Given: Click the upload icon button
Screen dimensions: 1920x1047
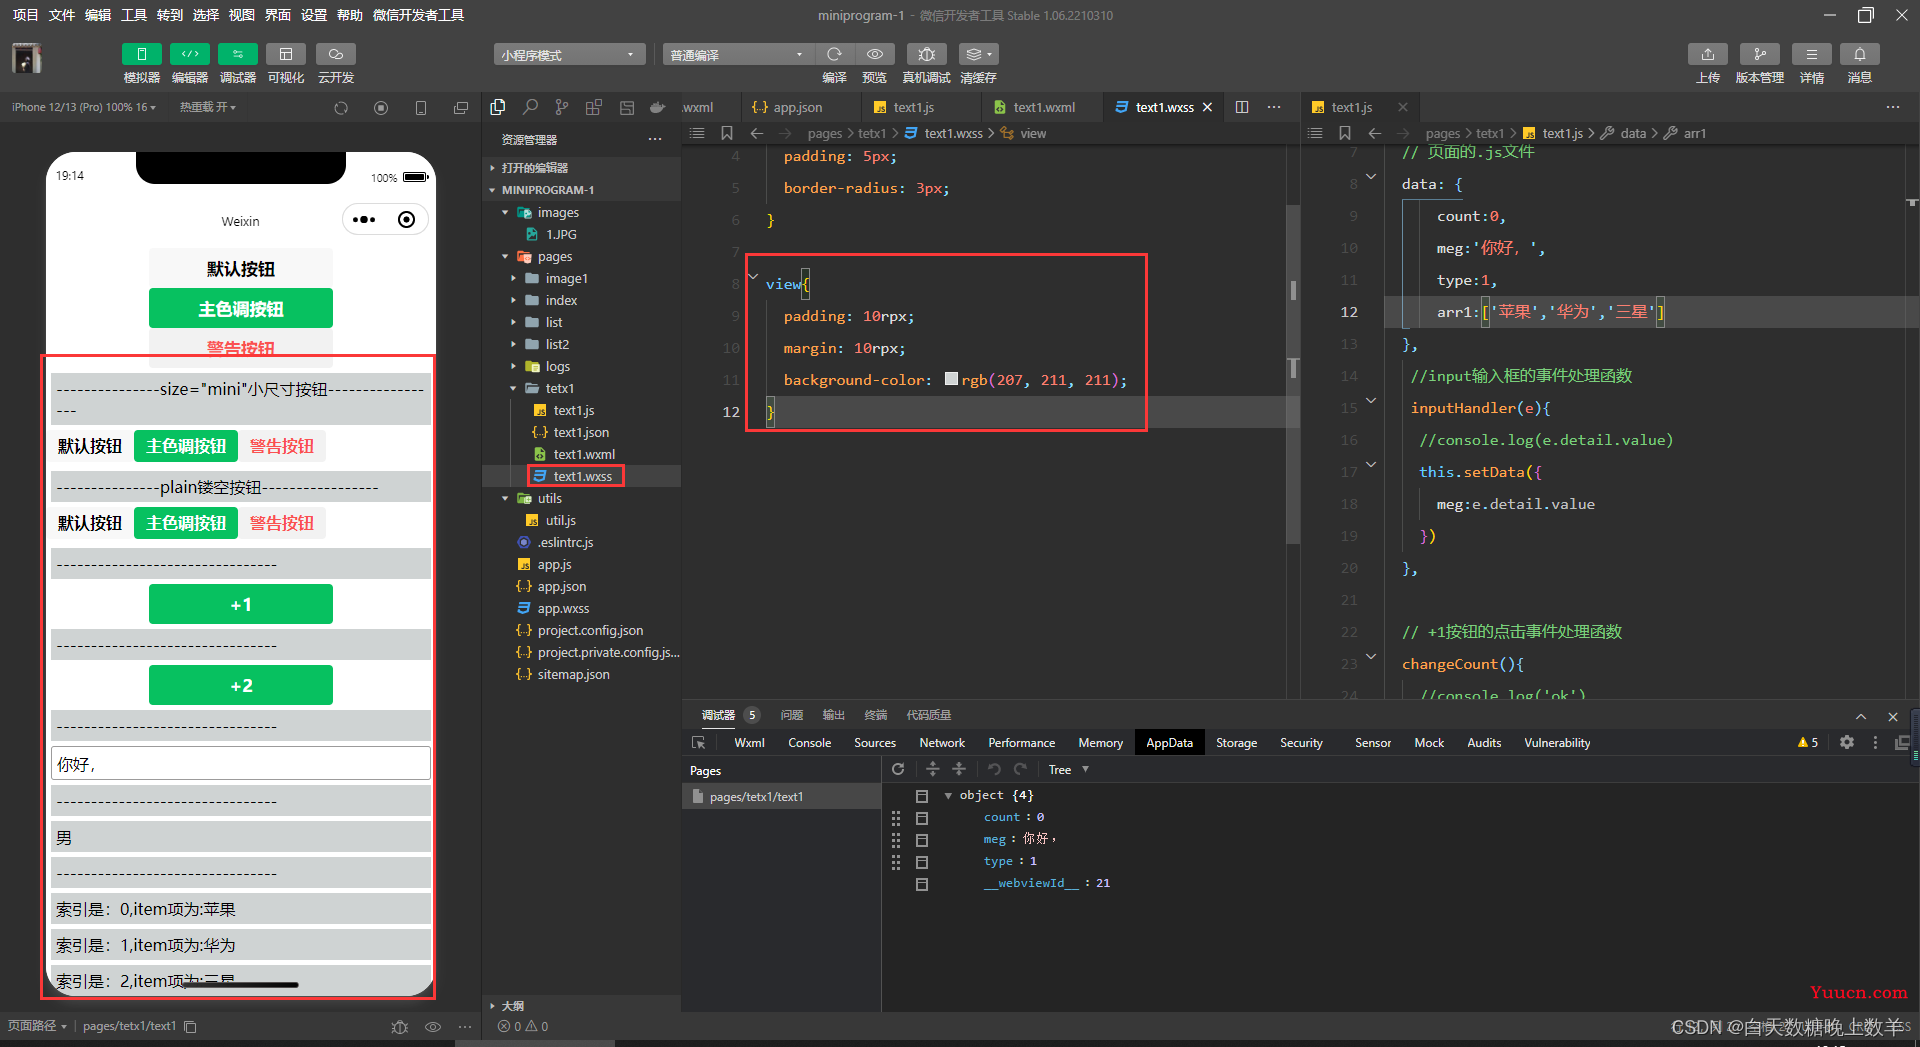Looking at the screenshot, I should coord(1708,54).
